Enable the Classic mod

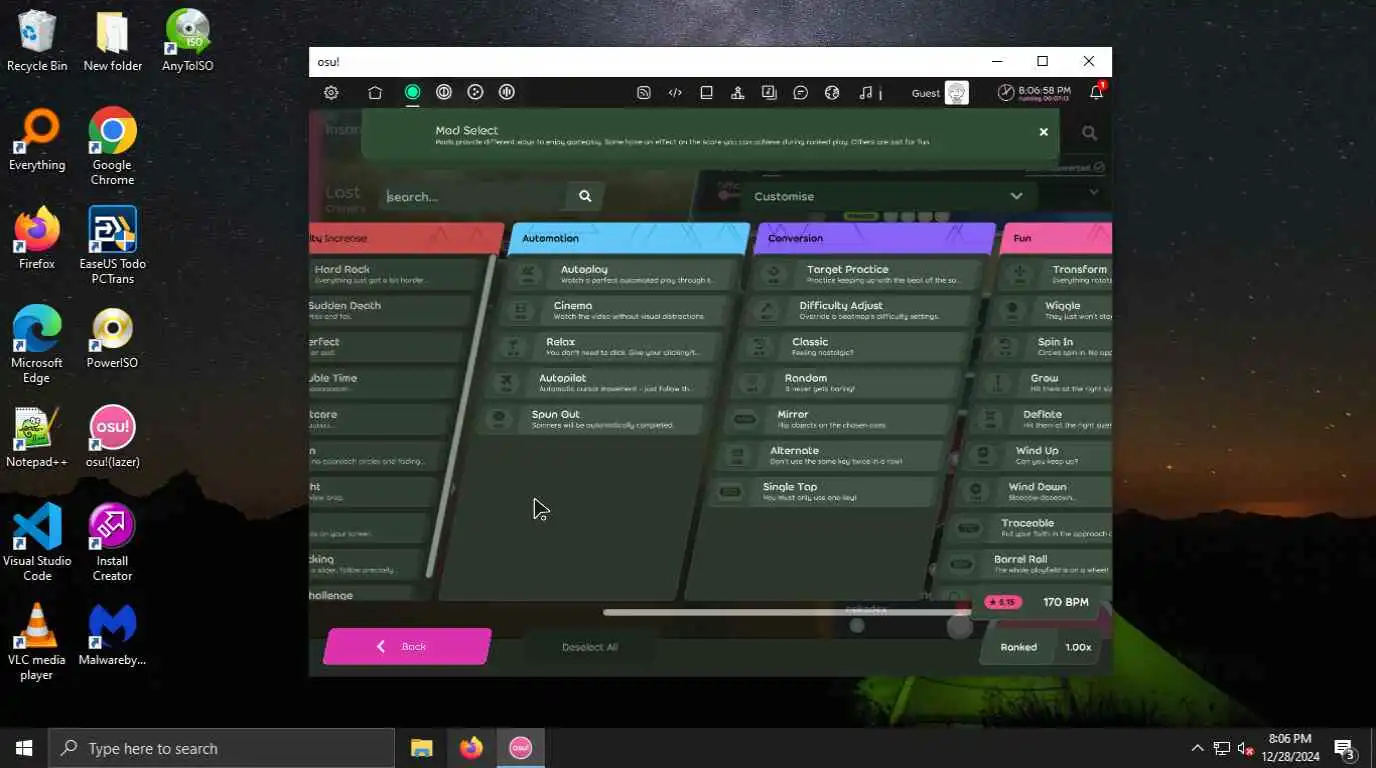(852, 347)
